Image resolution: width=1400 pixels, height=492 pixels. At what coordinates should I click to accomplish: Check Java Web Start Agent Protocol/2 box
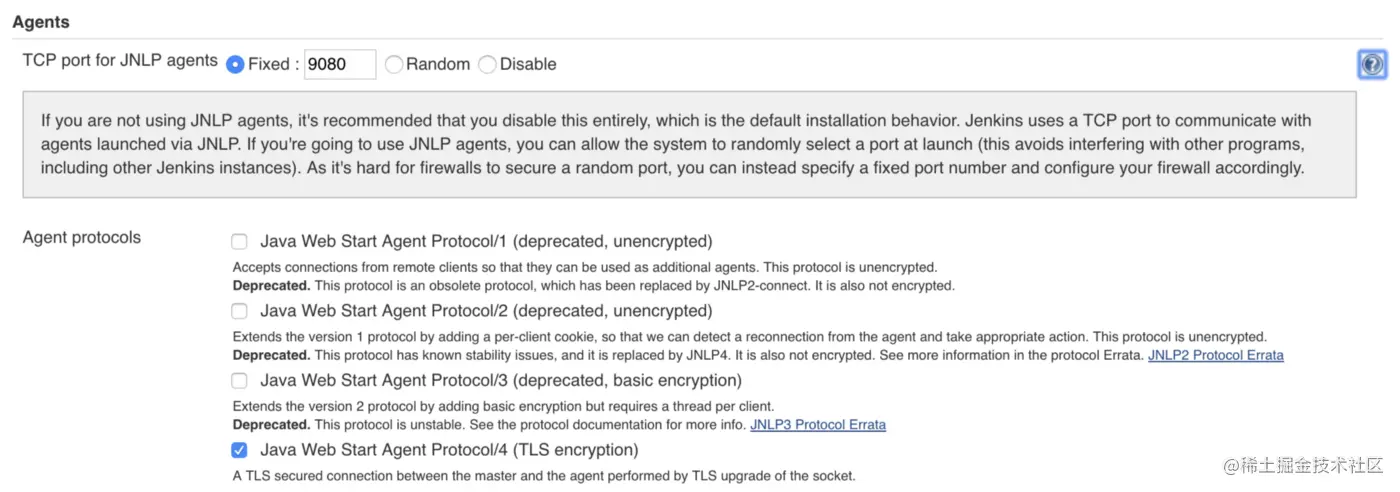[239, 311]
